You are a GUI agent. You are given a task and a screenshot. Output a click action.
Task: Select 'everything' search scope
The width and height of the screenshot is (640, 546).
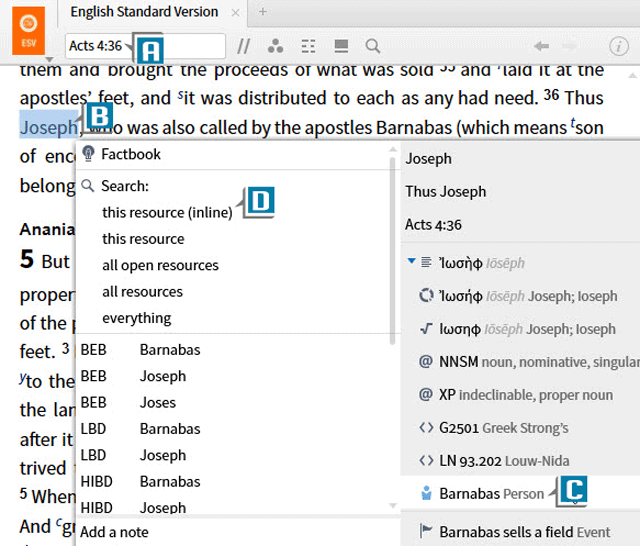(x=136, y=318)
